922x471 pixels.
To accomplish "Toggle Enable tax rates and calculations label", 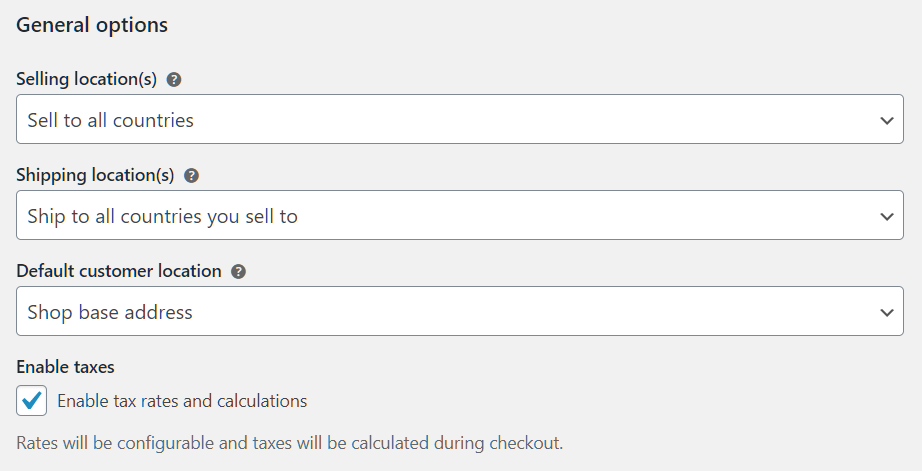I will [182, 401].
